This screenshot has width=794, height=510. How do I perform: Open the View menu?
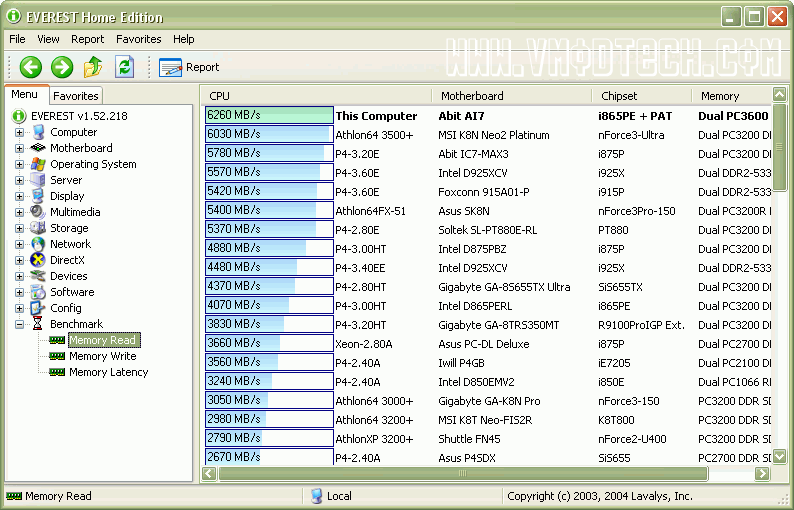[x=48, y=39]
